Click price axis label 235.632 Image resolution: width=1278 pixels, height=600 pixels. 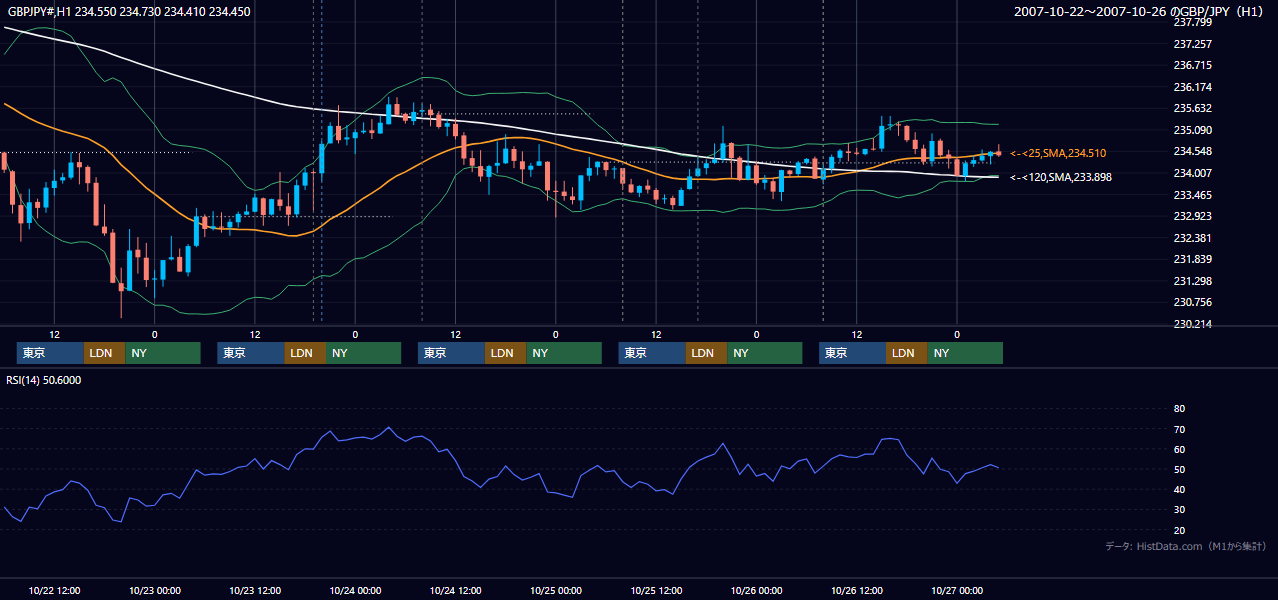[1192, 109]
